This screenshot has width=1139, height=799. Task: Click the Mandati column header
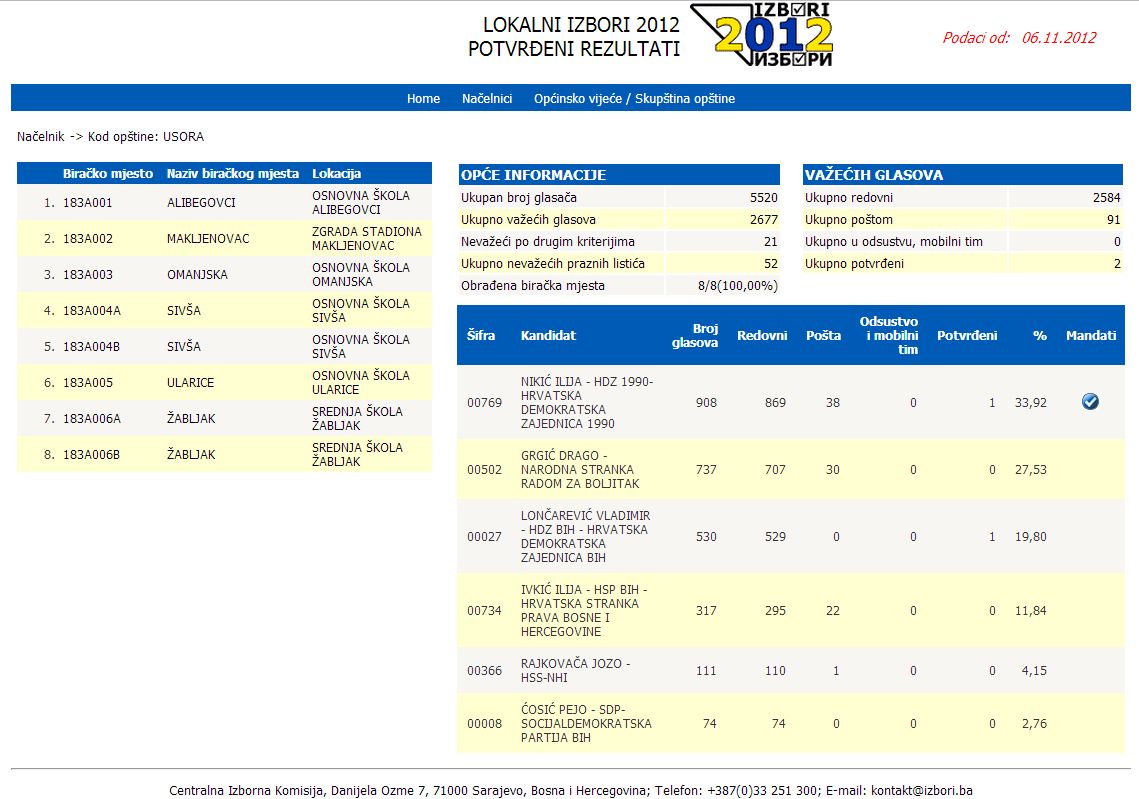[x=1091, y=336]
